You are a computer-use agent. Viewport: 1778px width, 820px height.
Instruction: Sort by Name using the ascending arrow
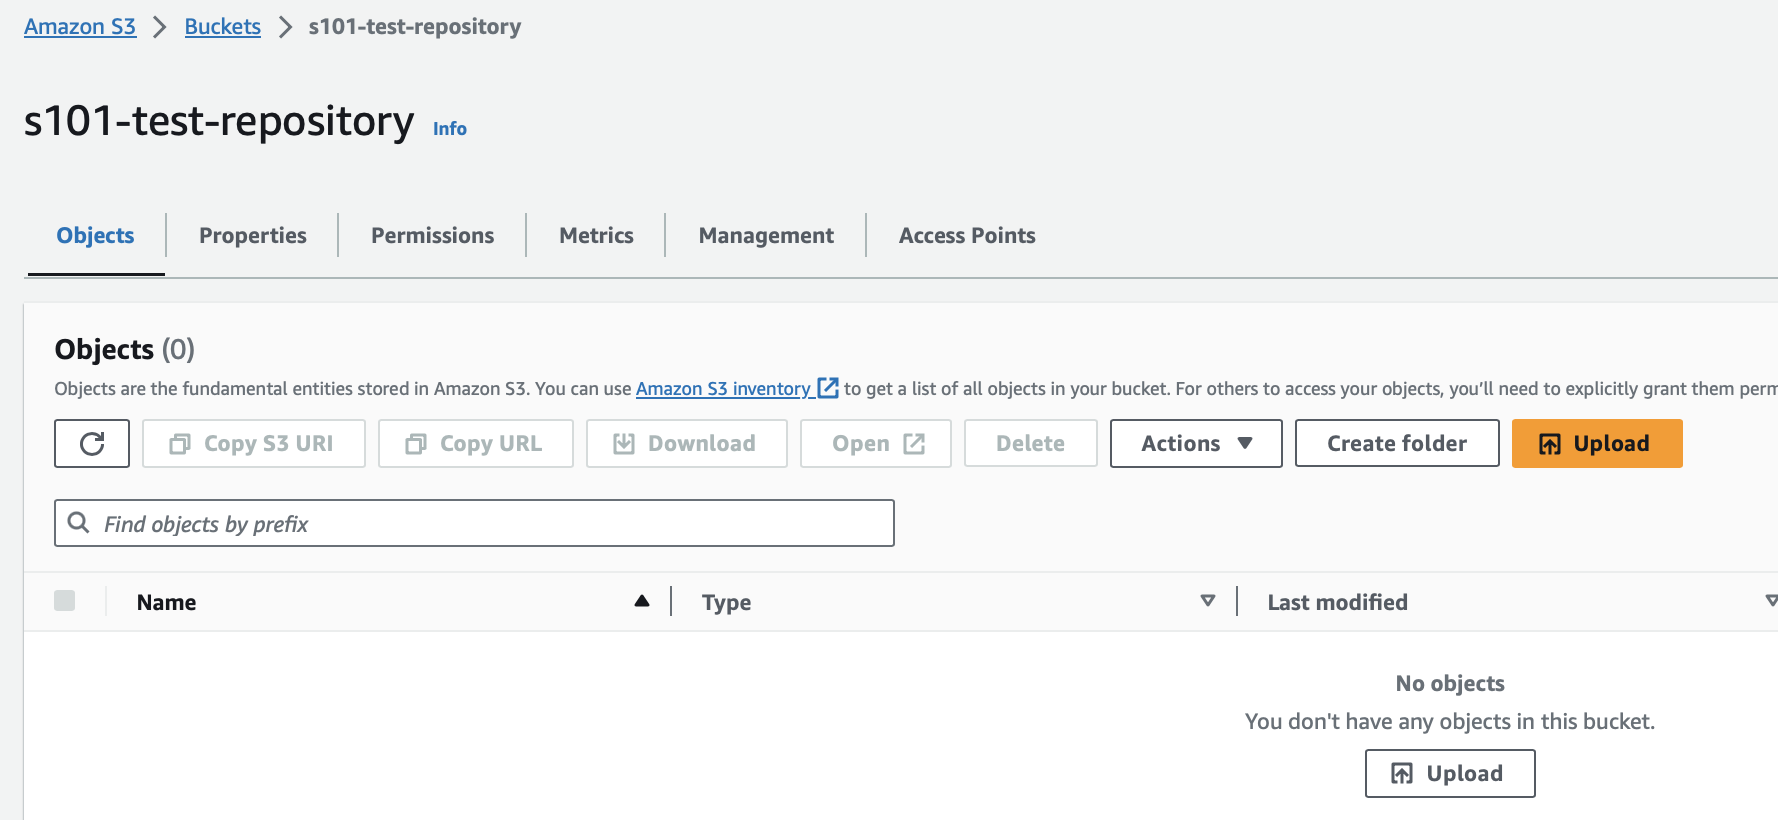642,601
